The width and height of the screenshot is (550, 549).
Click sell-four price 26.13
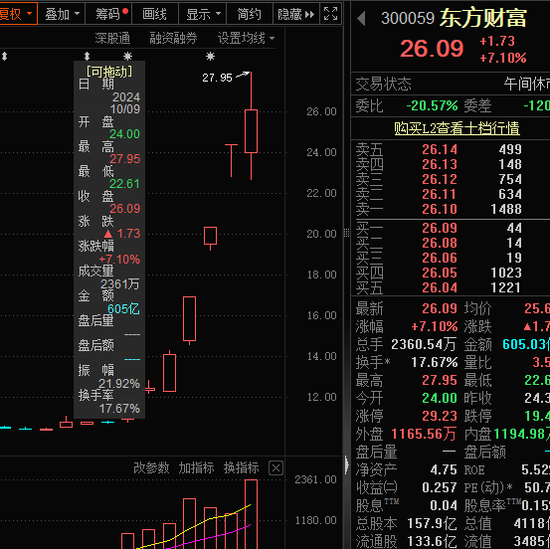[440, 164]
